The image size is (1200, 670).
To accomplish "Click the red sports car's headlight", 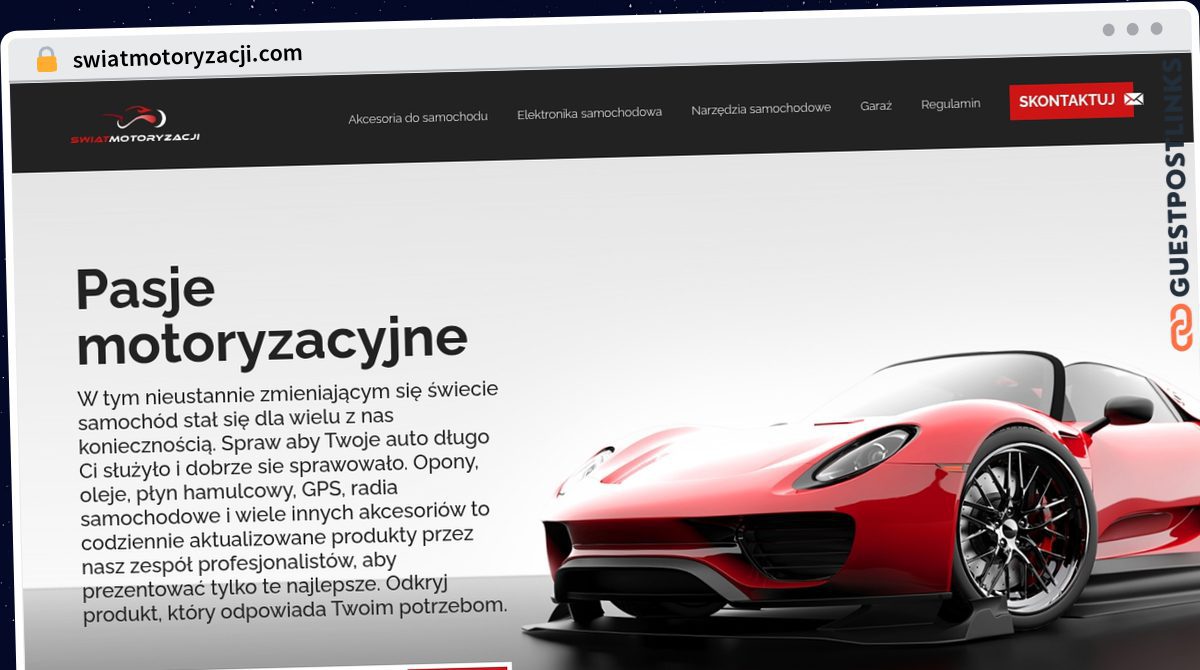I will click(863, 452).
